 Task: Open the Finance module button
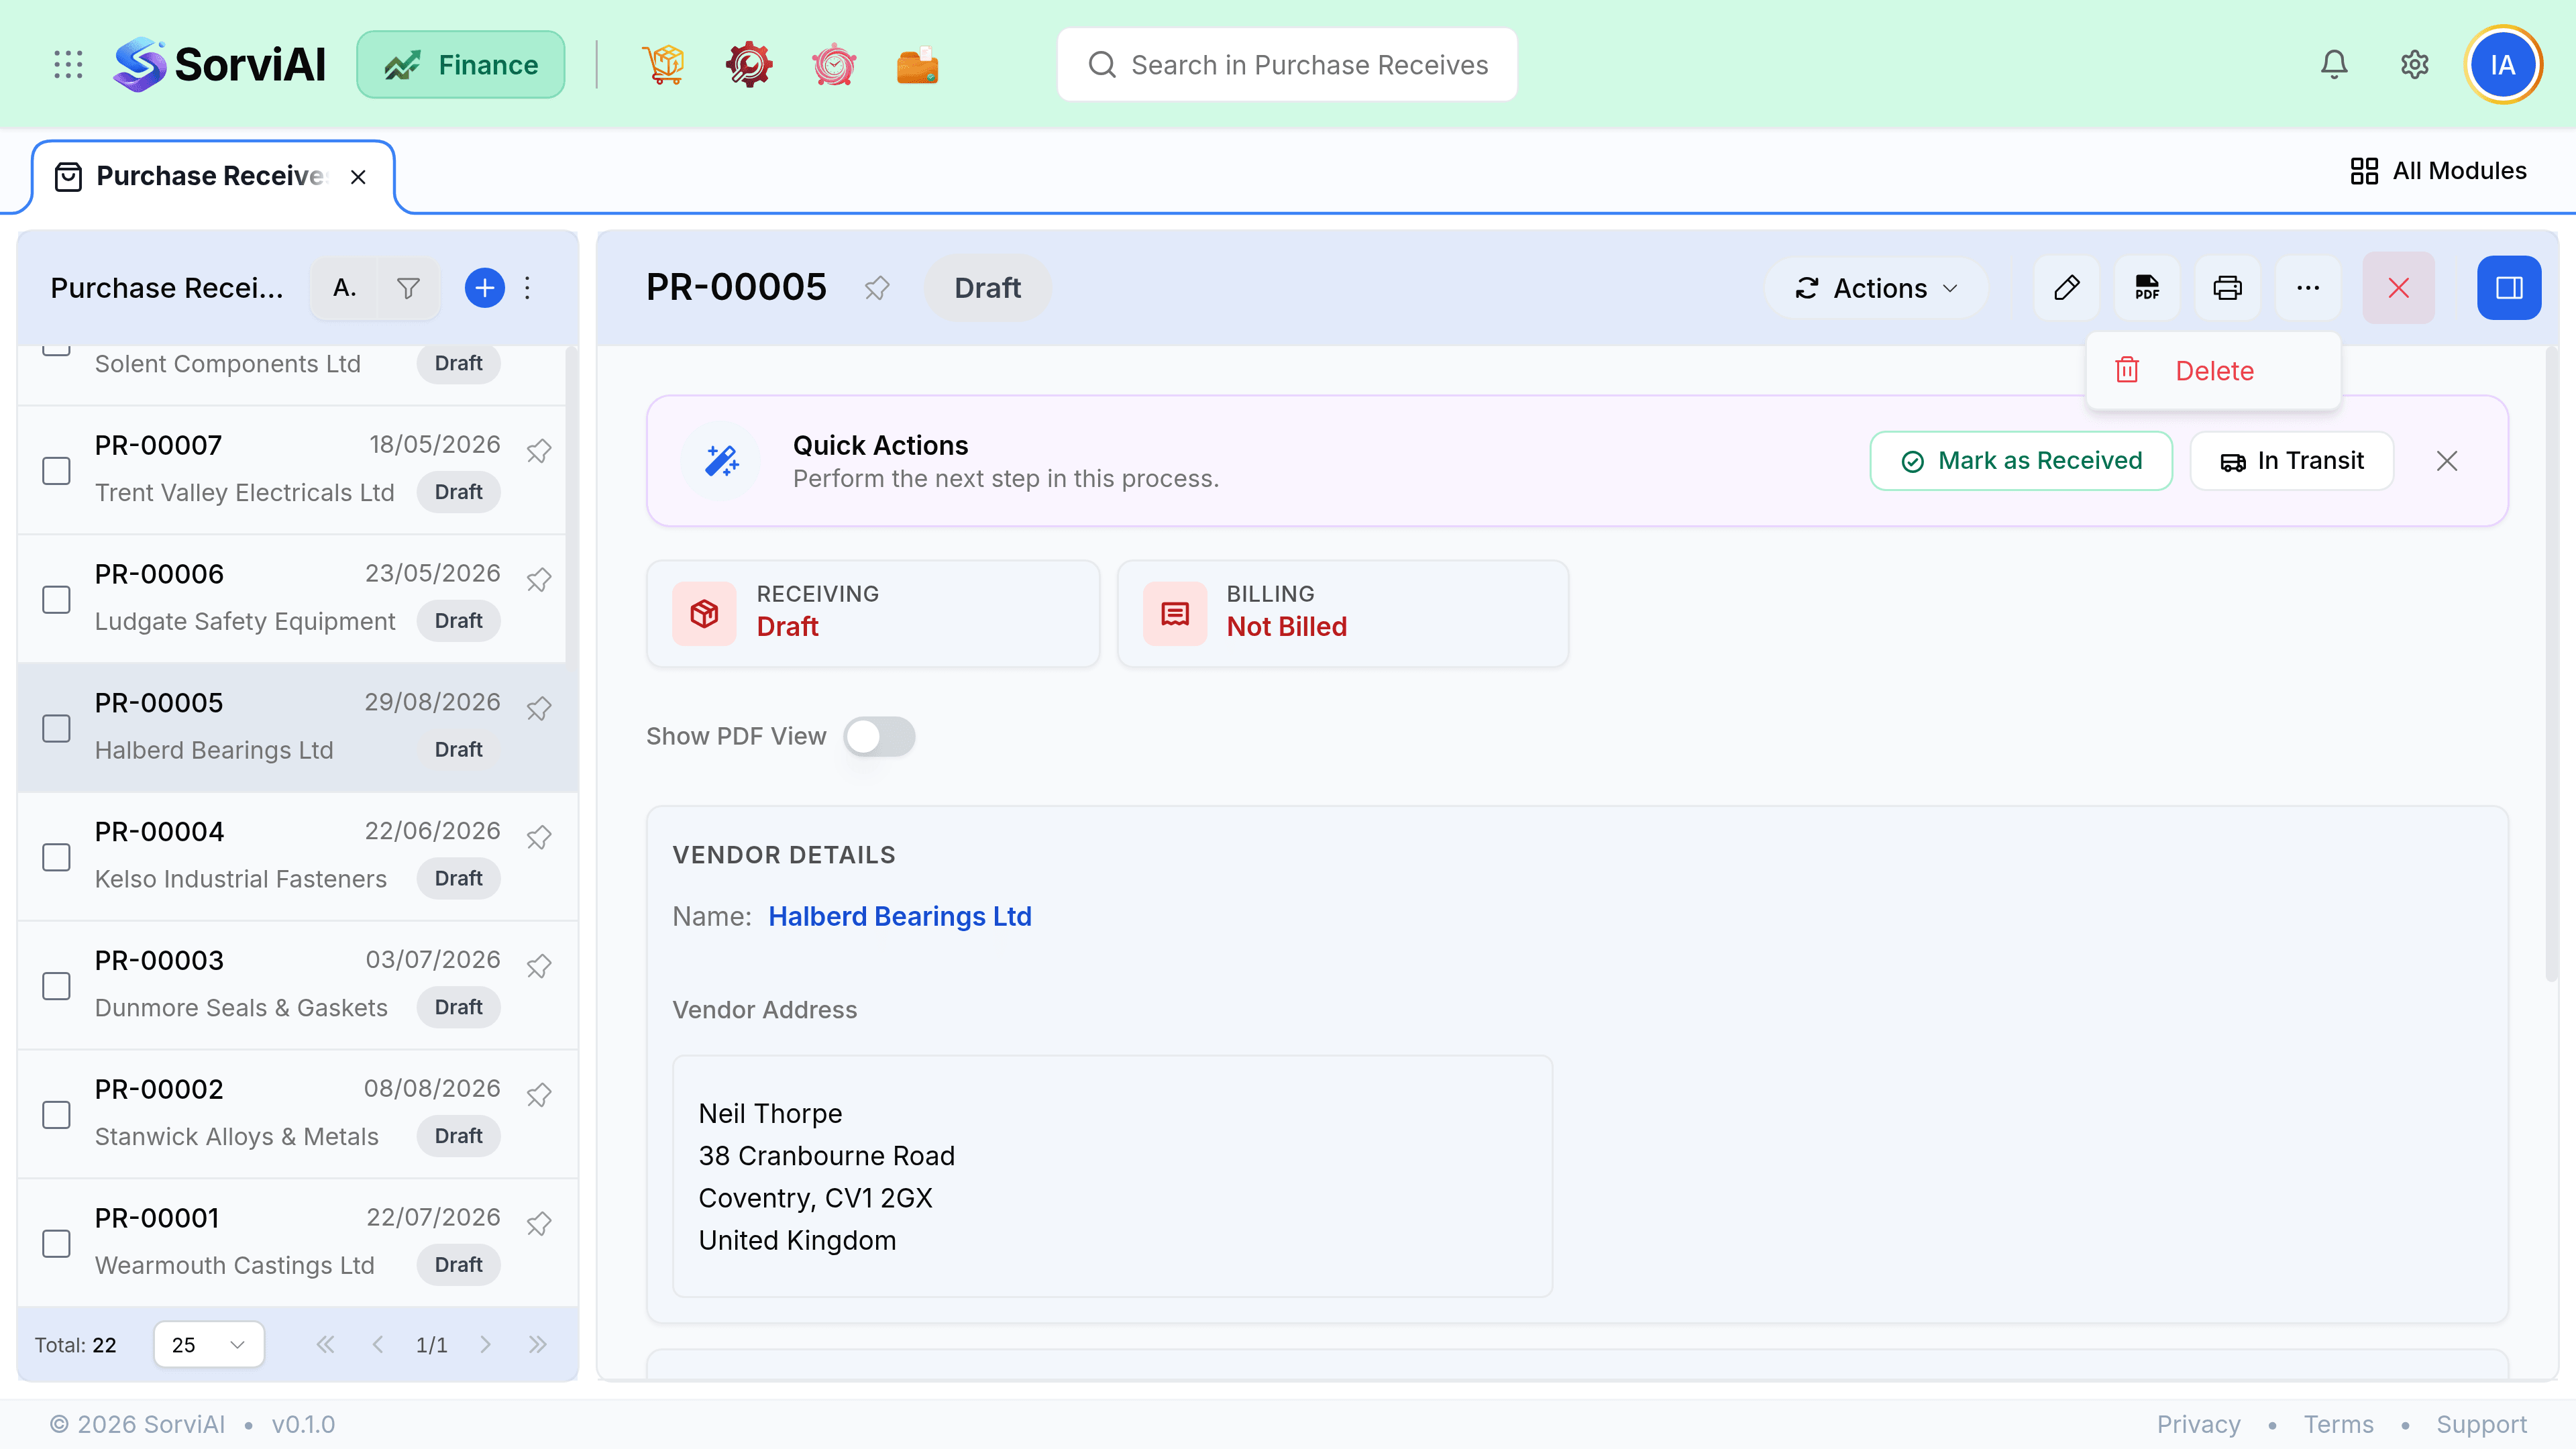461,65
